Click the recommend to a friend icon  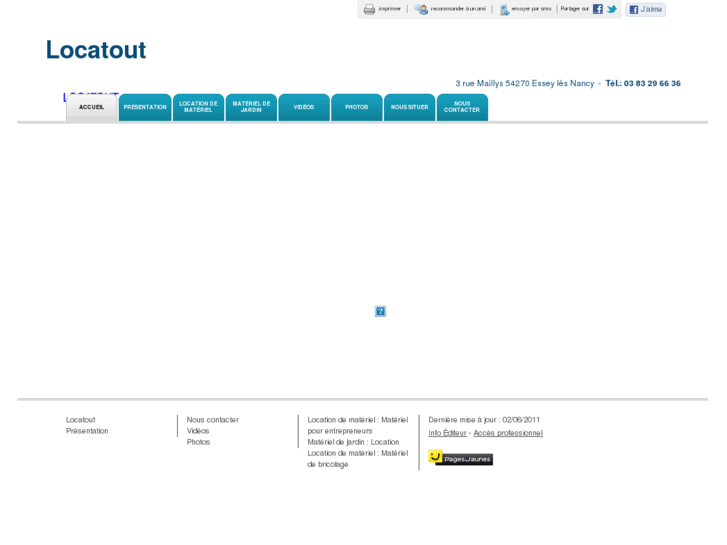[421, 9]
